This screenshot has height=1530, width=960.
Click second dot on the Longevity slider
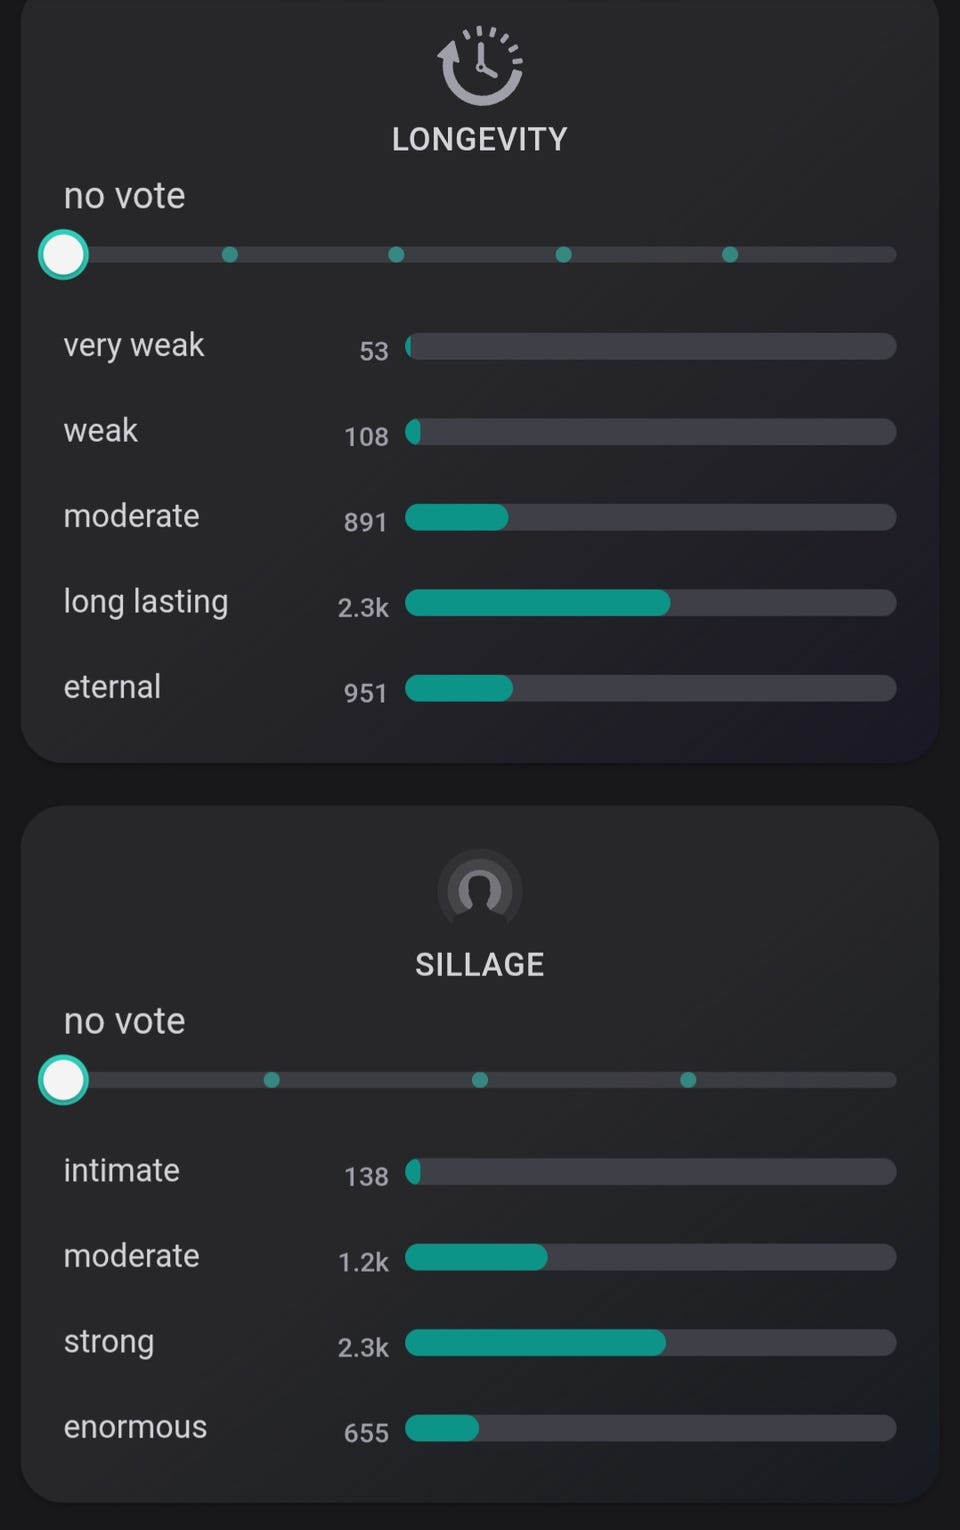pyautogui.click(x=396, y=255)
